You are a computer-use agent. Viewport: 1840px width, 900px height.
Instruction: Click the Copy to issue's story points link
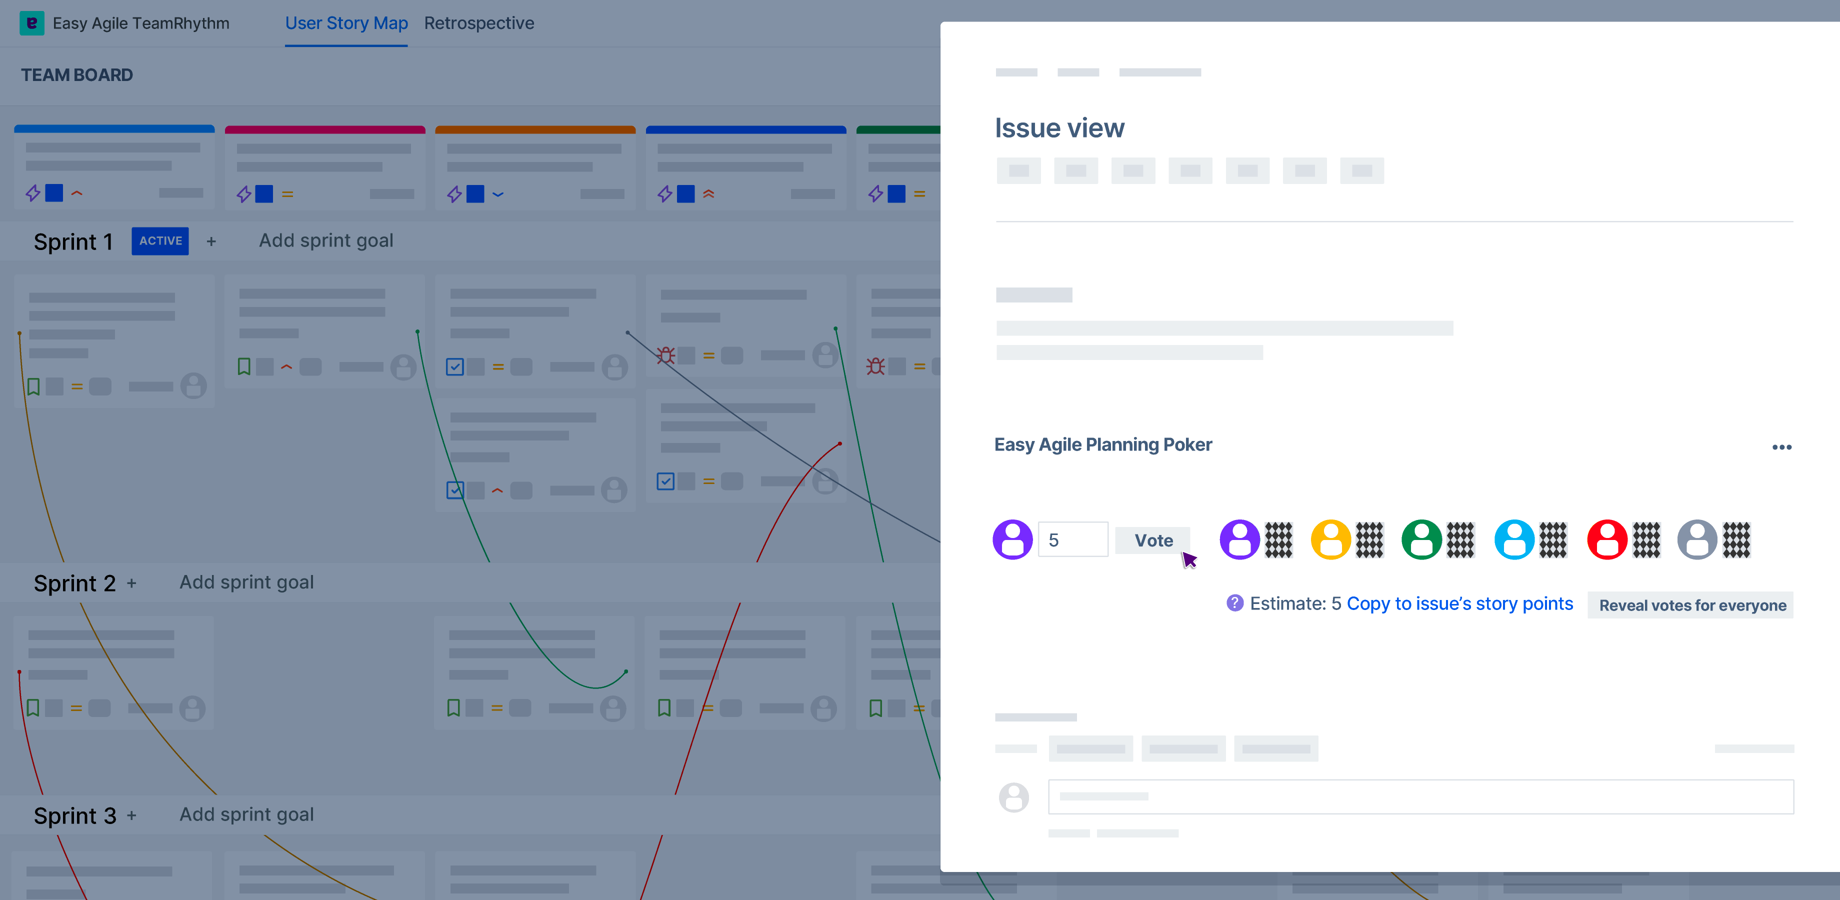point(1460,603)
